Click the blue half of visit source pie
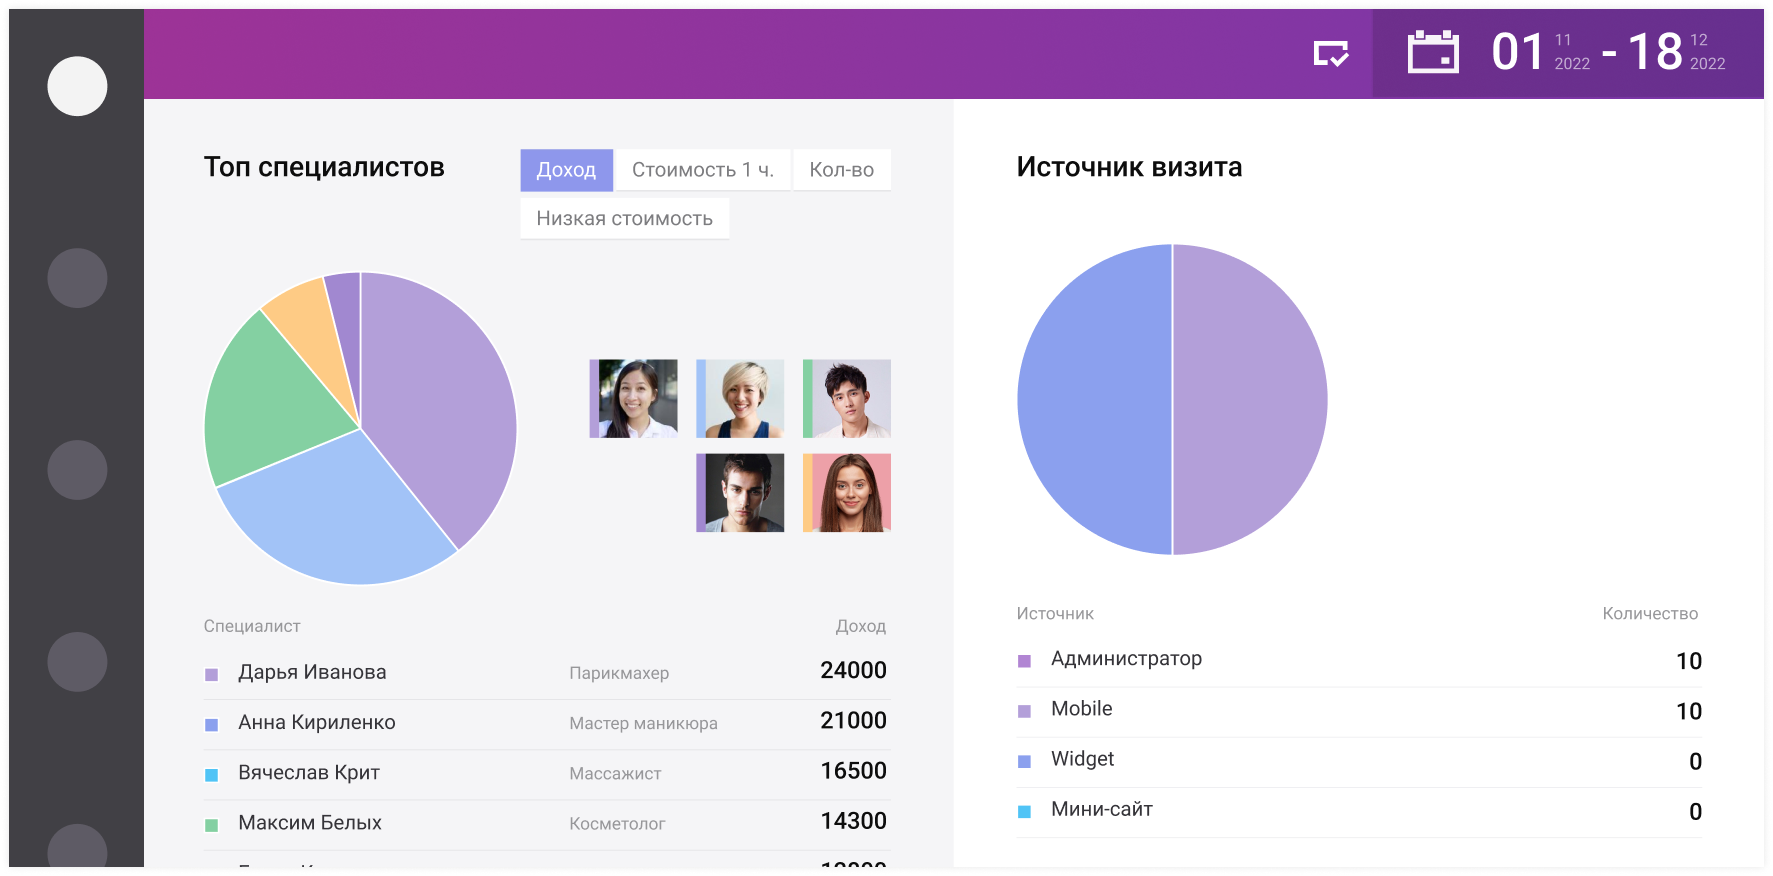The height and width of the screenshot is (876, 1773). point(1095,400)
